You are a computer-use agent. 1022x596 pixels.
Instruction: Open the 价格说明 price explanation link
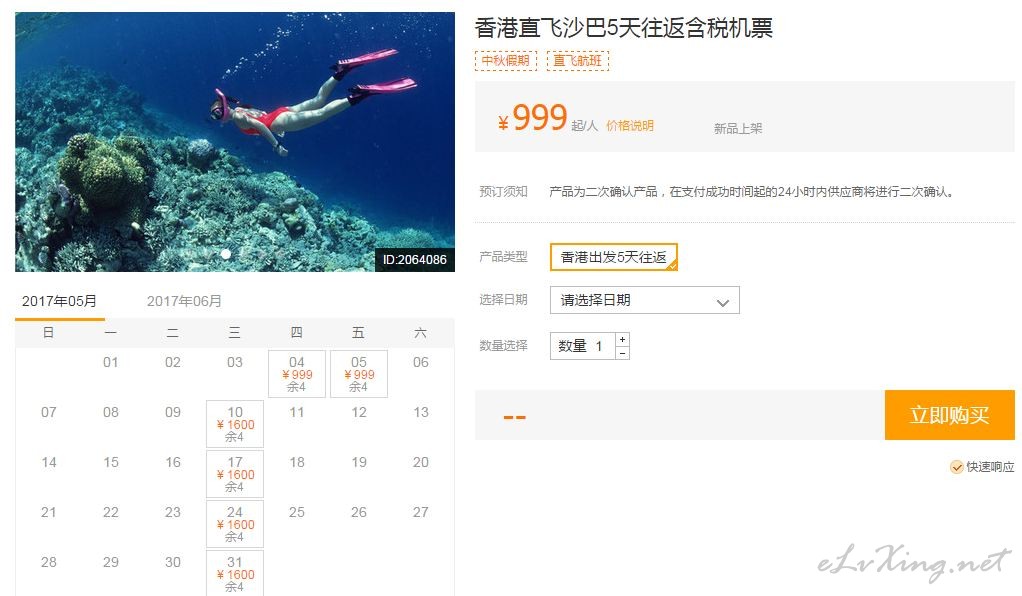click(630, 126)
